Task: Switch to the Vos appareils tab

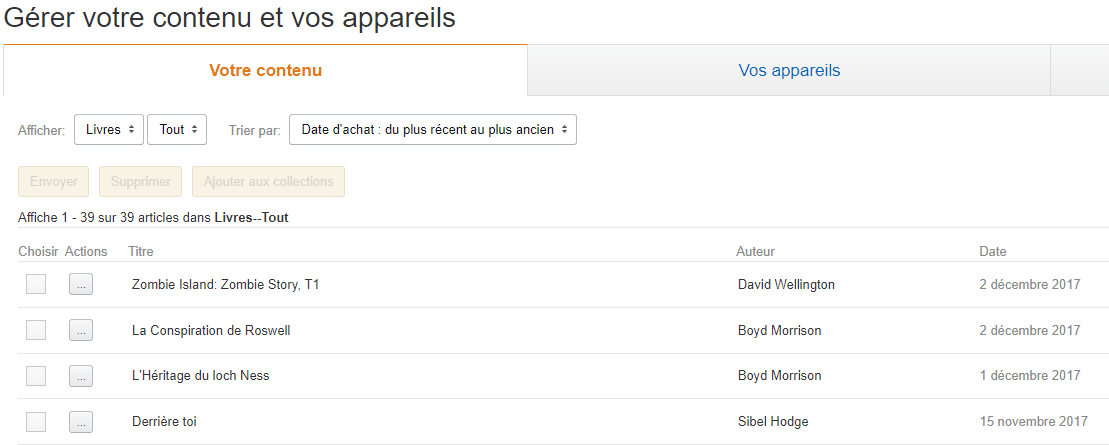Action: (789, 71)
